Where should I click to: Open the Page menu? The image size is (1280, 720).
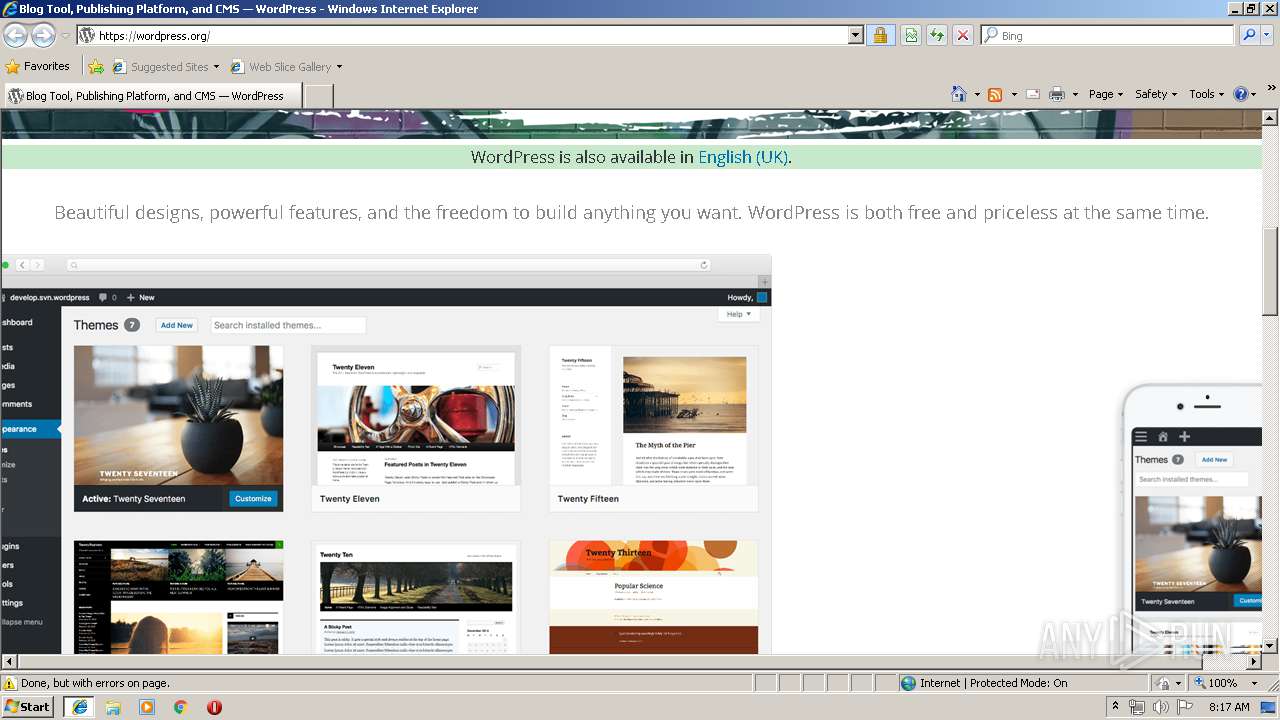[x=1106, y=94]
